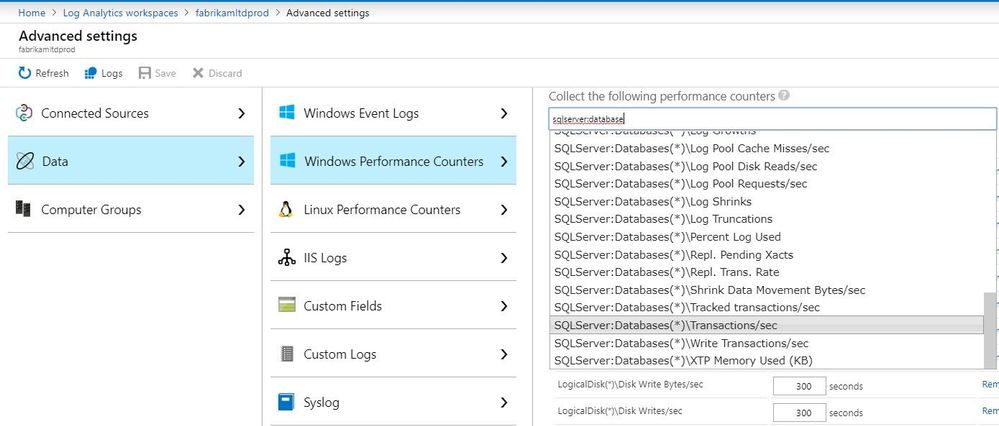This screenshot has height=426, width=999.
Task: Click the help question mark icon
Action: click(x=784, y=96)
